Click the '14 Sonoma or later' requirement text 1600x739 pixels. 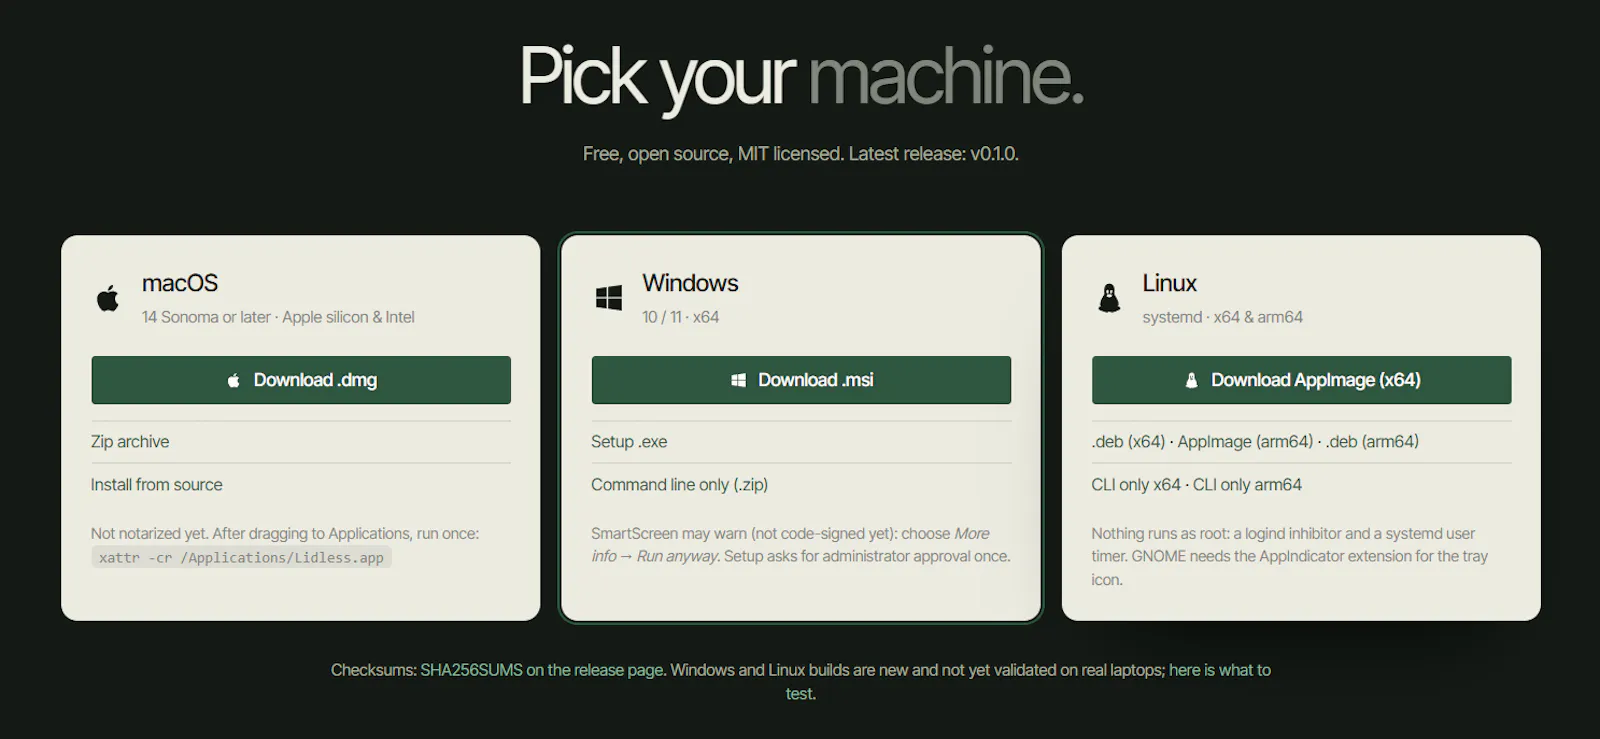pos(206,317)
